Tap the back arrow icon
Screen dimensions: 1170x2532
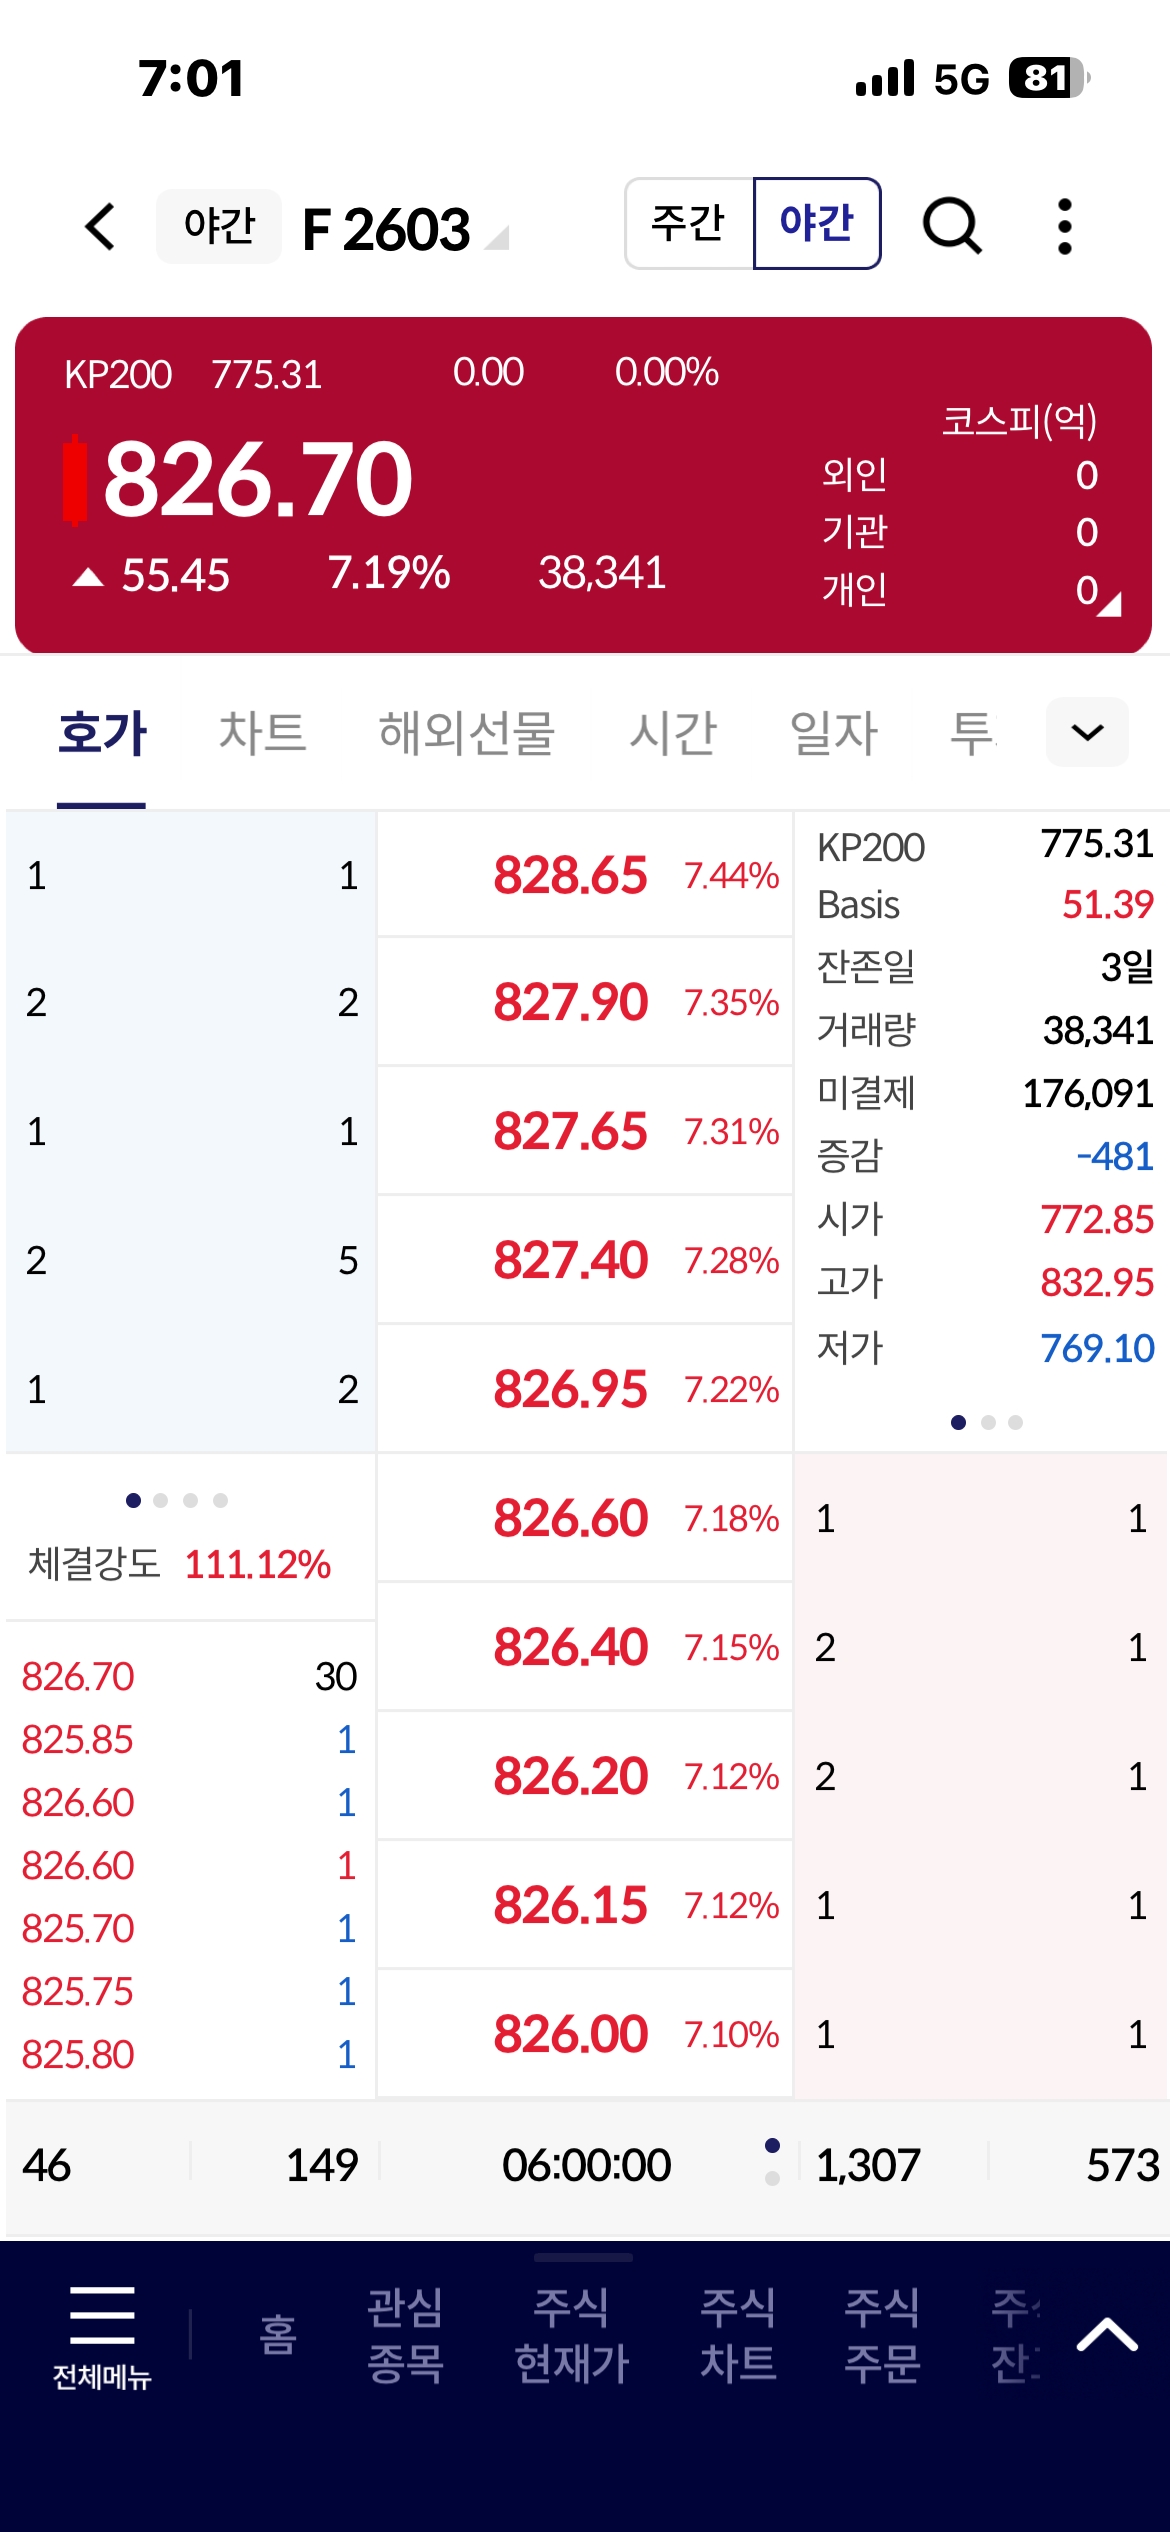coord(101,226)
